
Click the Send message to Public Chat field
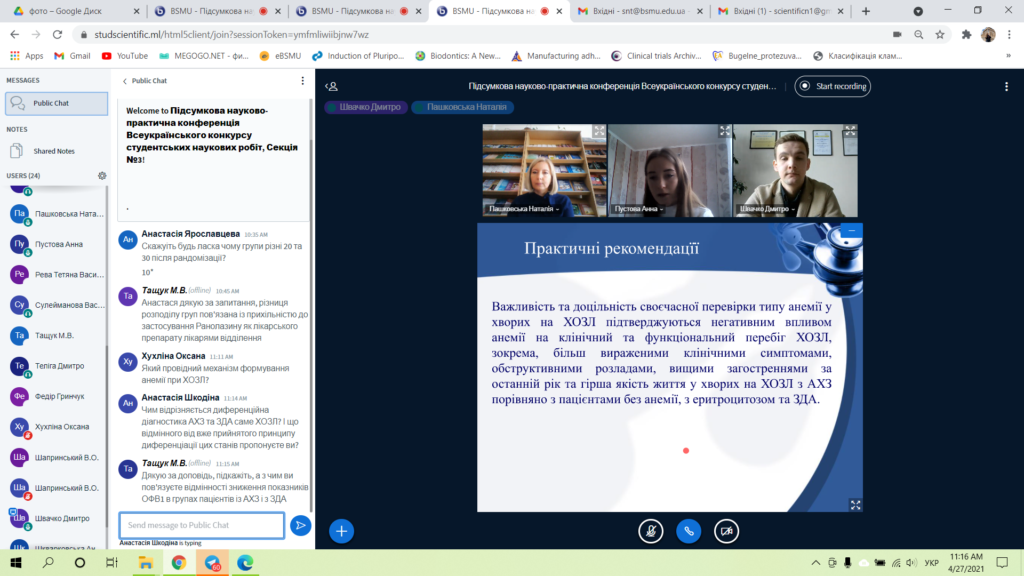(201, 525)
